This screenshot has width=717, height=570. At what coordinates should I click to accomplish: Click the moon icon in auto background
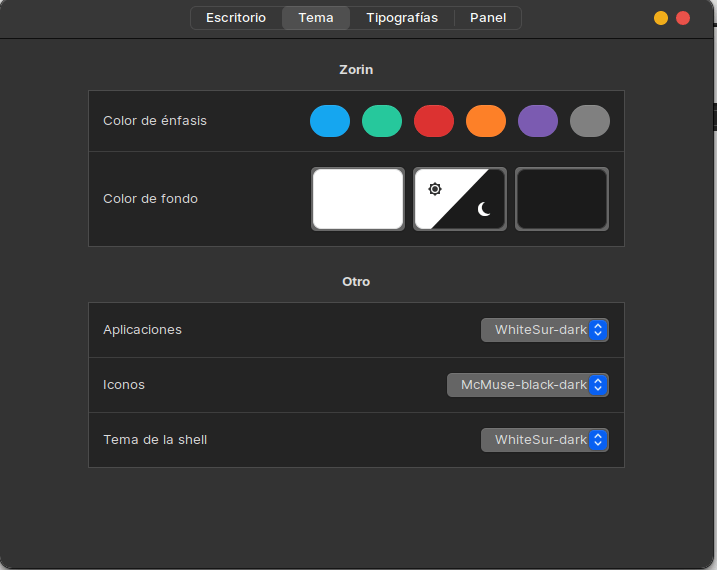click(485, 209)
